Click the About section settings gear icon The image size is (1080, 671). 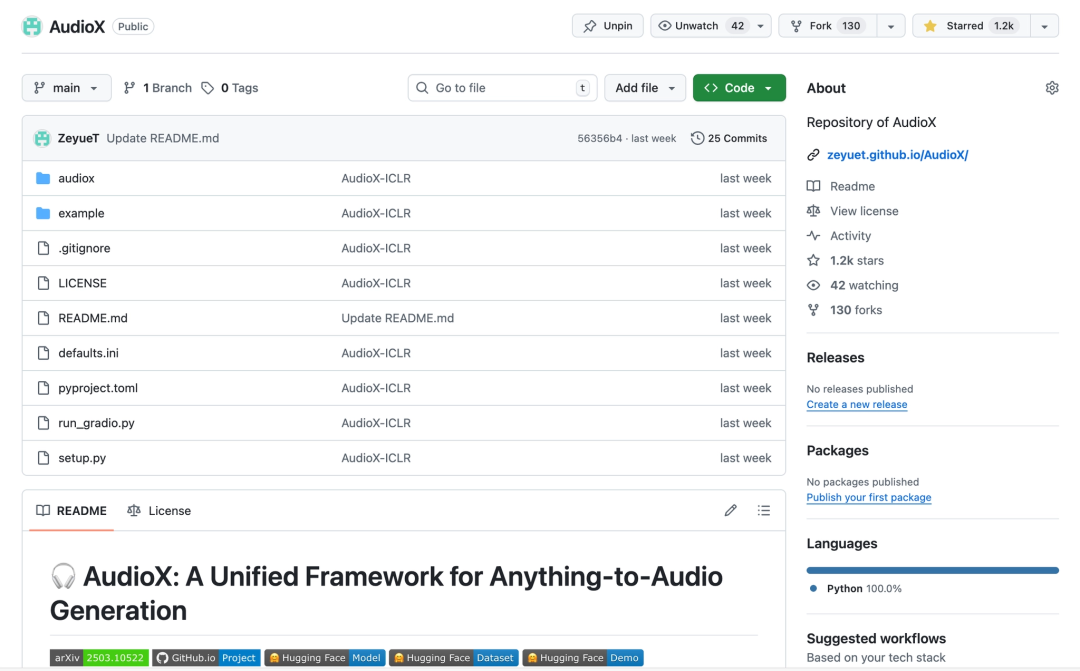[1051, 88]
